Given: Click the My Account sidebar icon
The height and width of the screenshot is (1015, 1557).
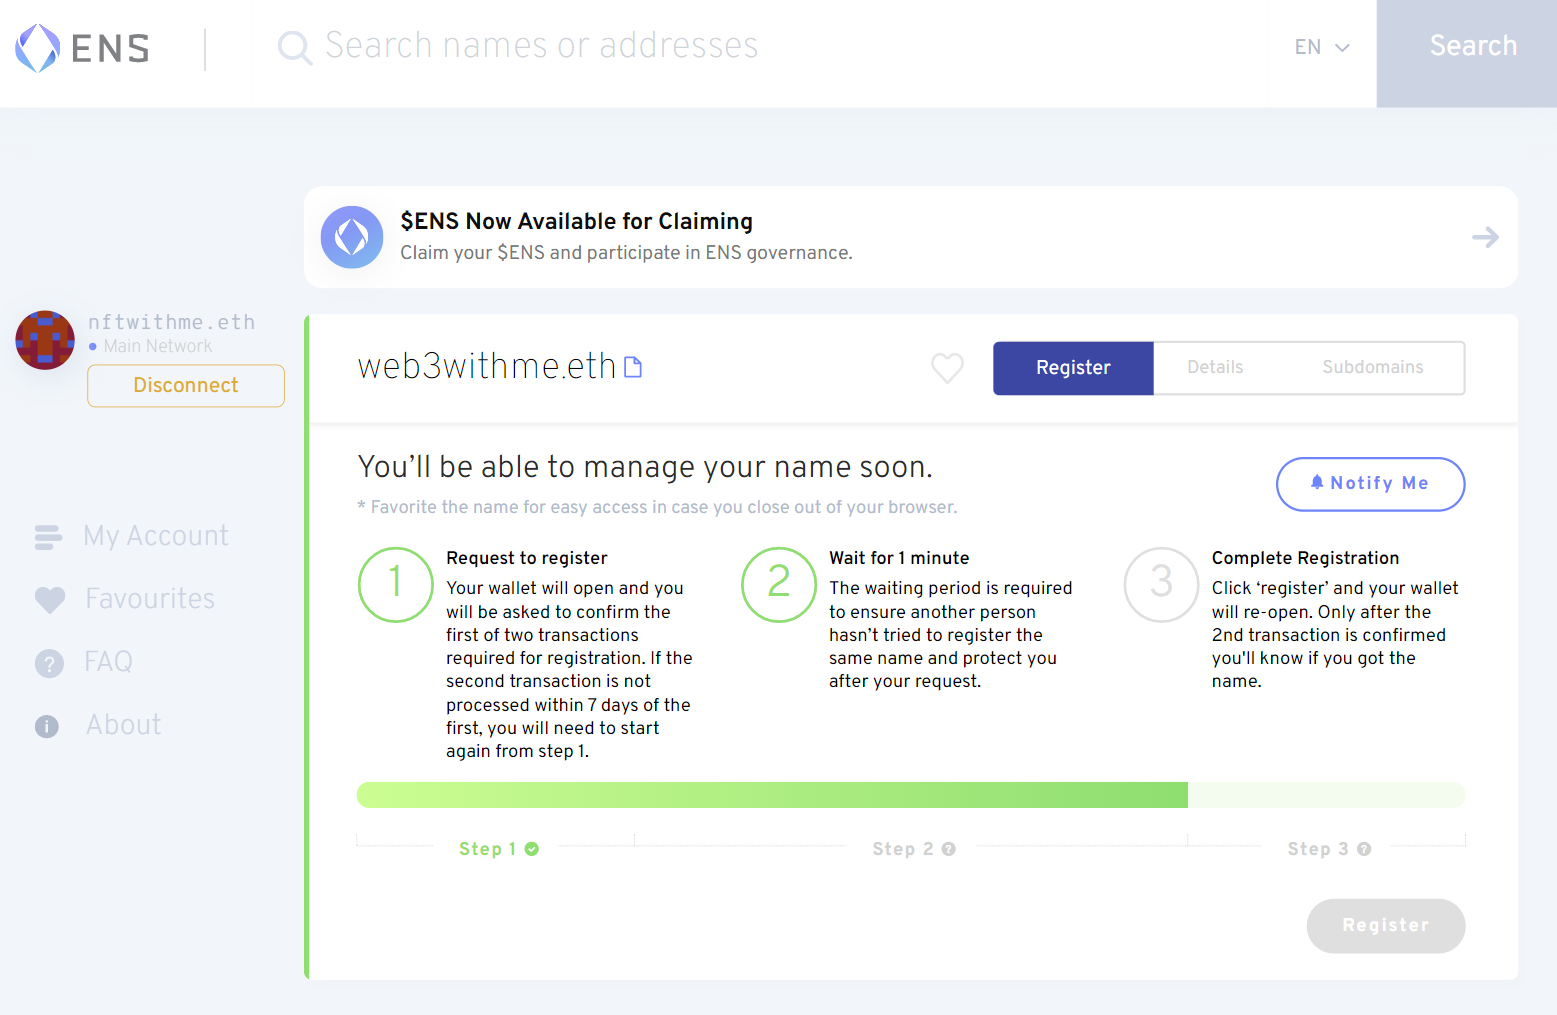Looking at the screenshot, I should pyautogui.click(x=48, y=537).
